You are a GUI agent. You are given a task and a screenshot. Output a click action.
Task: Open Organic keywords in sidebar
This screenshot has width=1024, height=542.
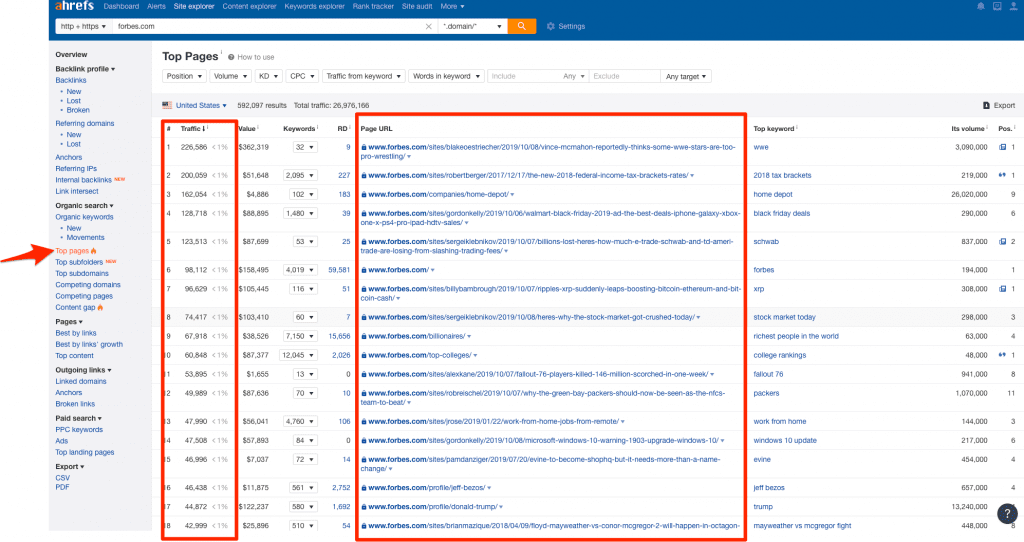tap(84, 217)
